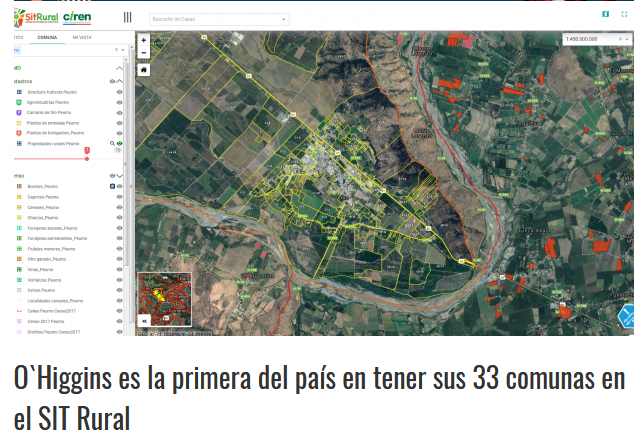
Task: Toggle visibility of Camaras de frio Peumo
Action: pos(119,113)
